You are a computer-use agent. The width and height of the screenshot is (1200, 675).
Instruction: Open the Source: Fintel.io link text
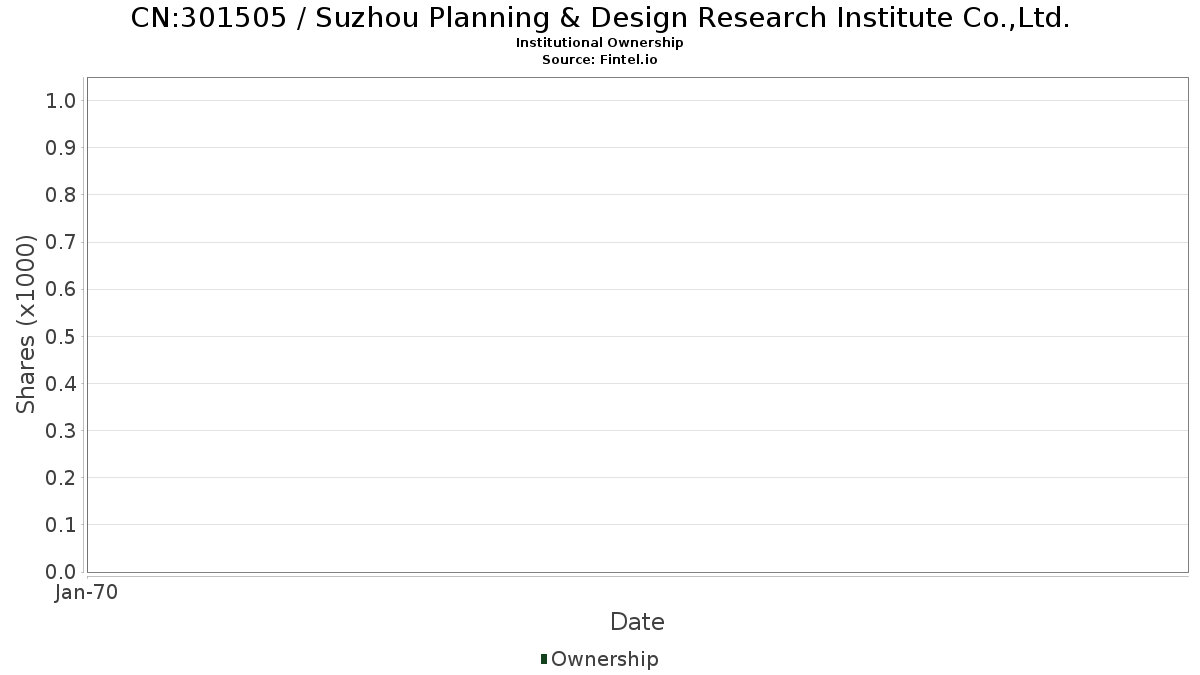(x=599, y=59)
